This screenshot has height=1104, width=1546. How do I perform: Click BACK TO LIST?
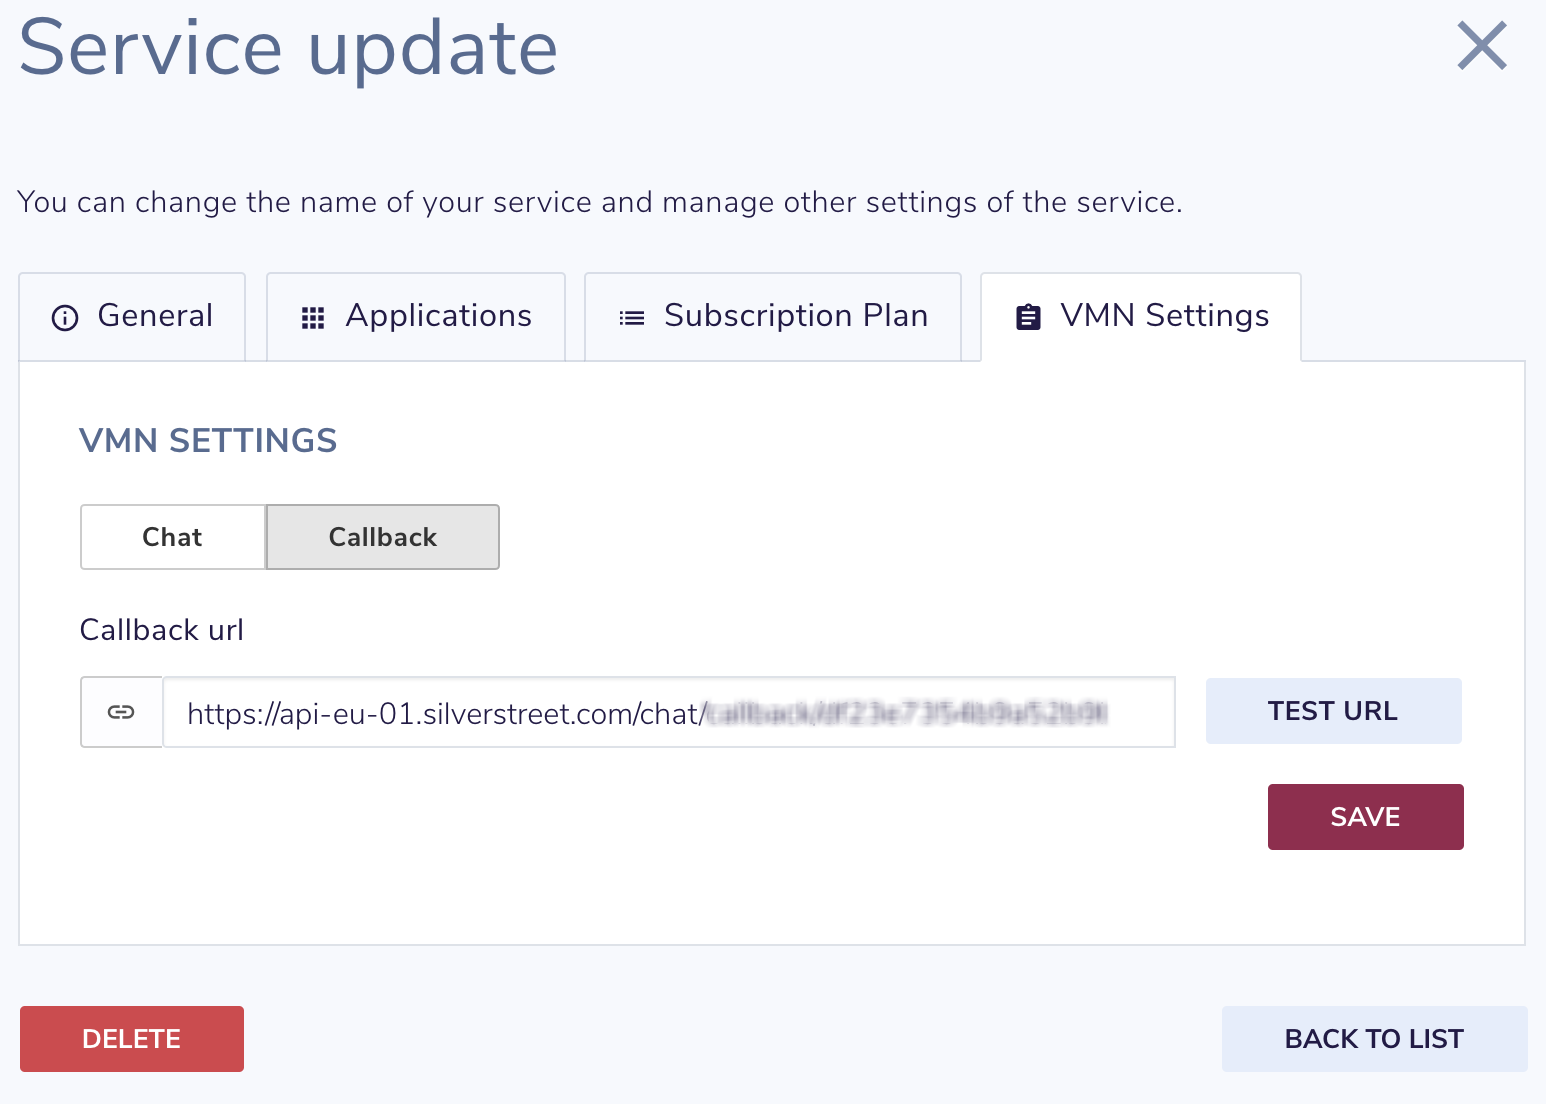1373,1039
